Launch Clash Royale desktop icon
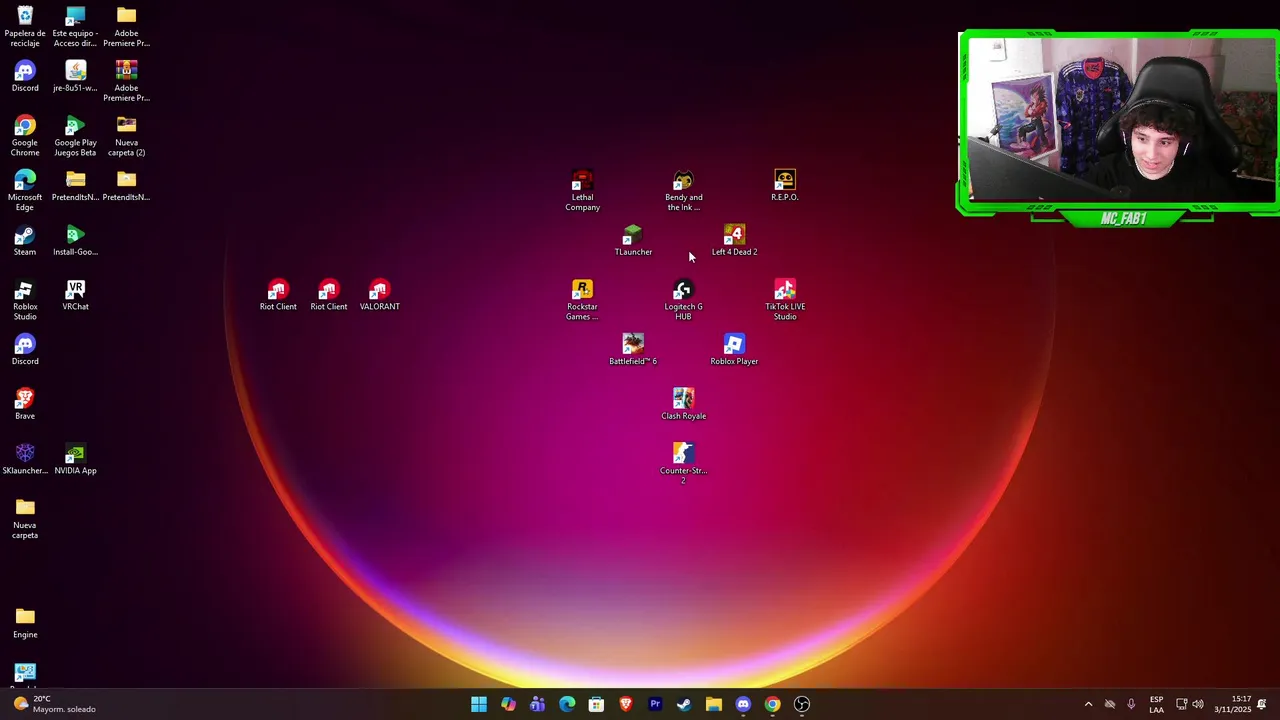The image size is (1280, 720). click(x=684, y=404)
